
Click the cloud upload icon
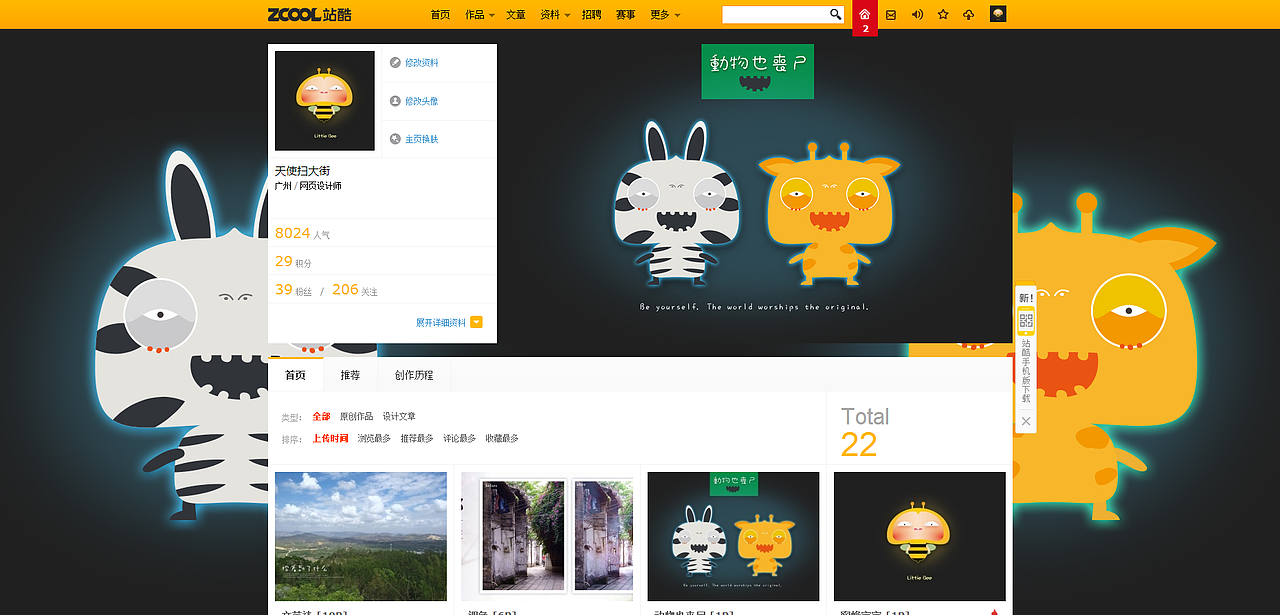pyautogui.click(x=968, y=14)
